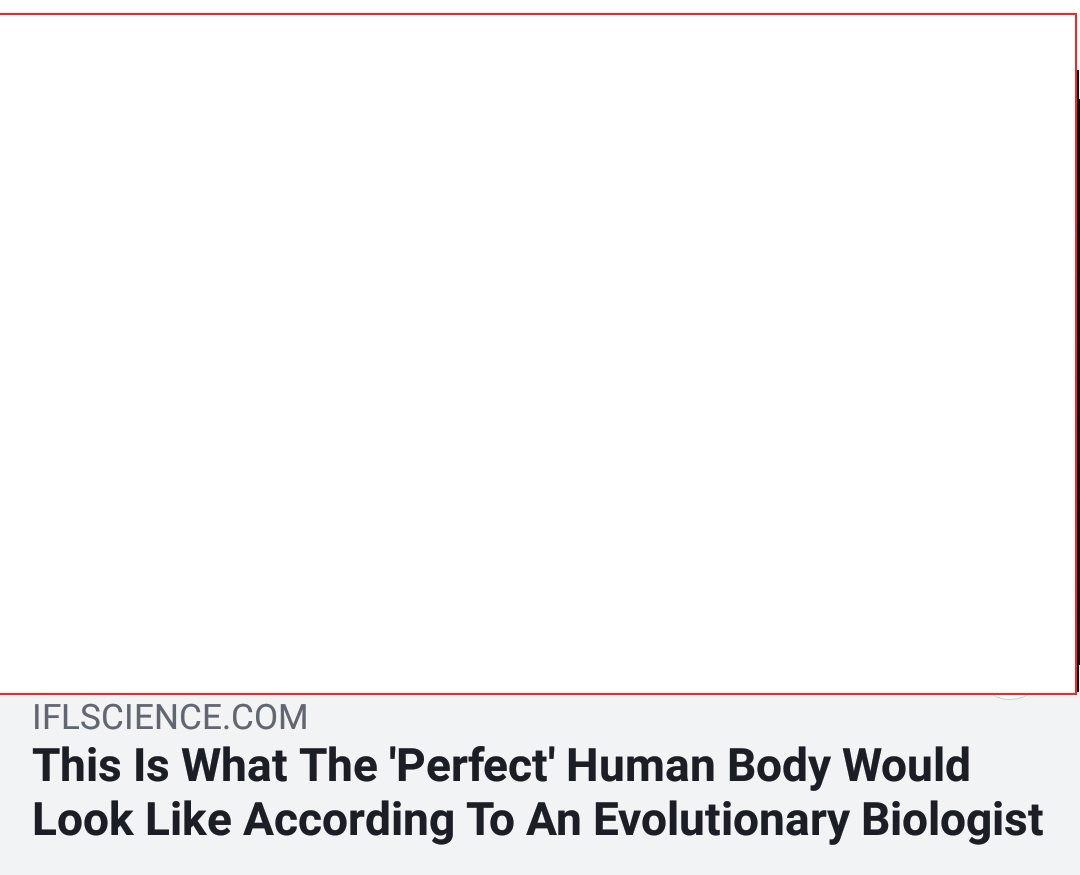Image resolution: width=1080 pixels, height=875 pixels.
Task: Click 'Look Like According' on the second title line
Action: coord(243,820)
